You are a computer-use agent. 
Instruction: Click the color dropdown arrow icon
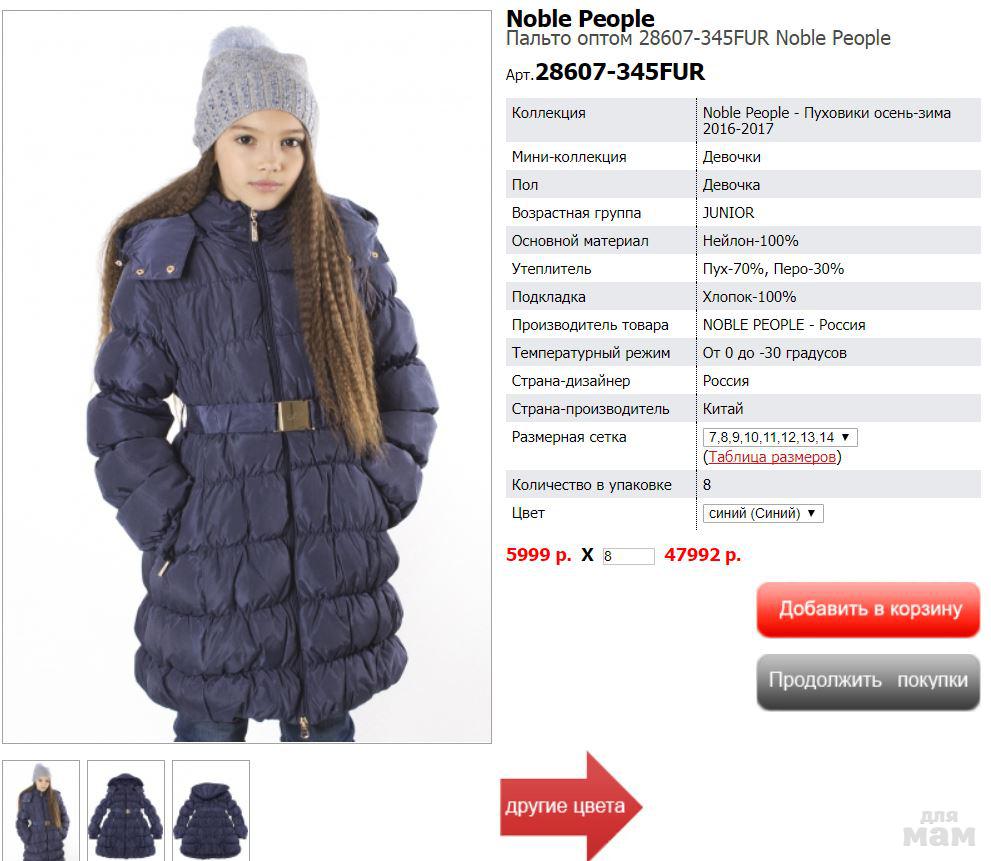(x=811, y=513)
